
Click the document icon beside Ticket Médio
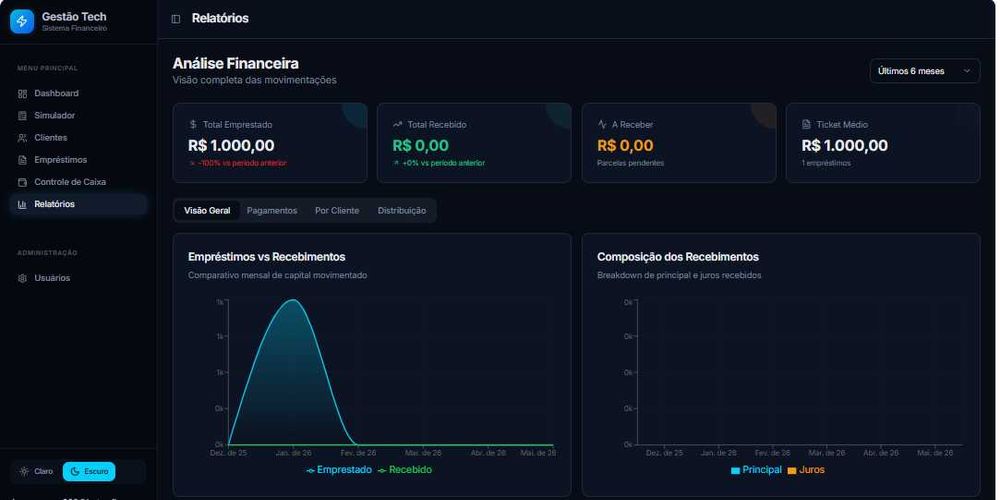(806, 124)
